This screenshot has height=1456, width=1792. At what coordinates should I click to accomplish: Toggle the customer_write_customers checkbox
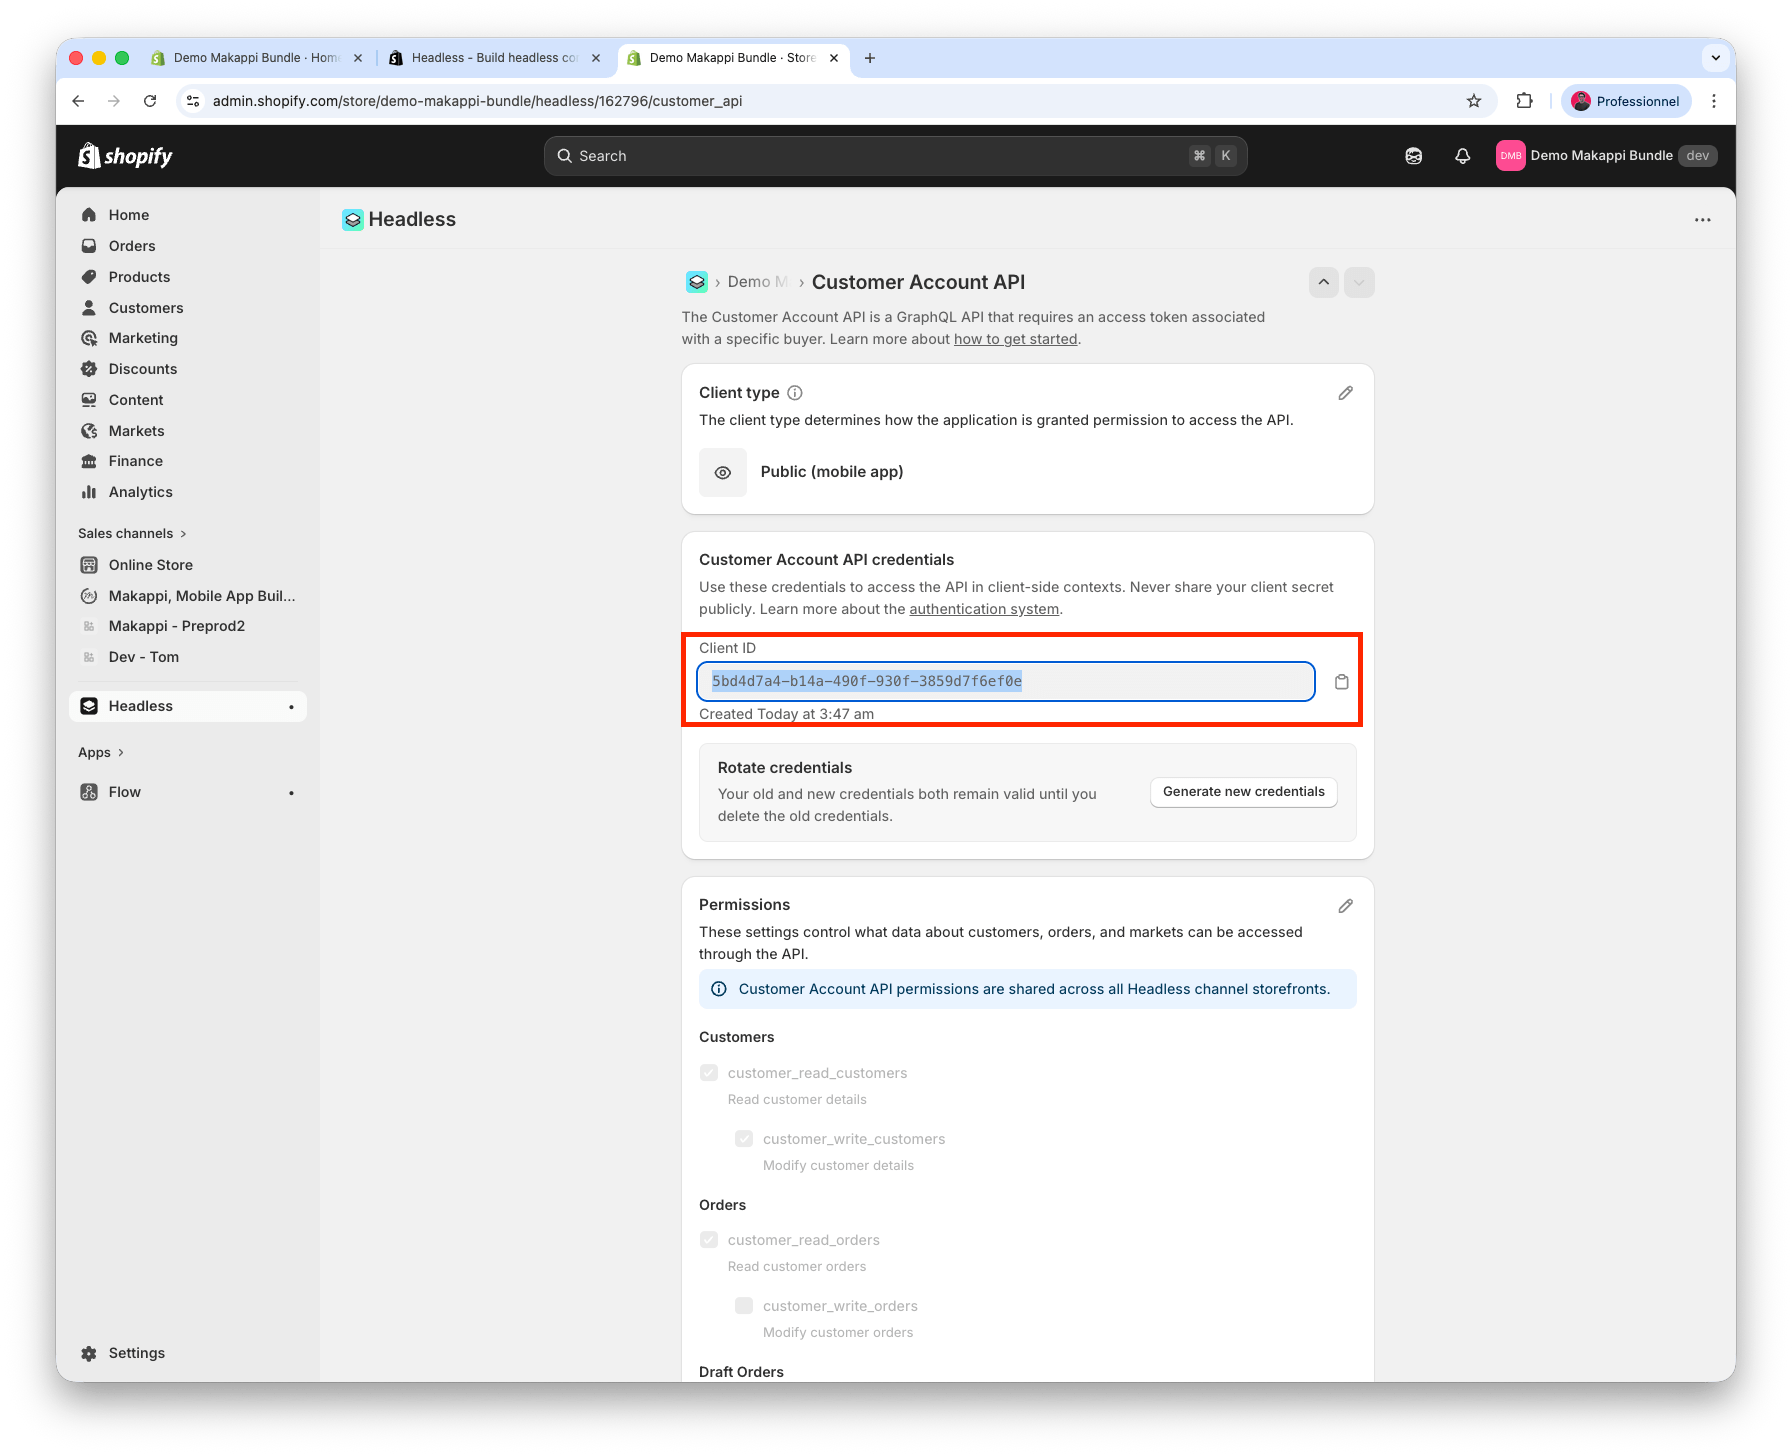[744, 1139]
